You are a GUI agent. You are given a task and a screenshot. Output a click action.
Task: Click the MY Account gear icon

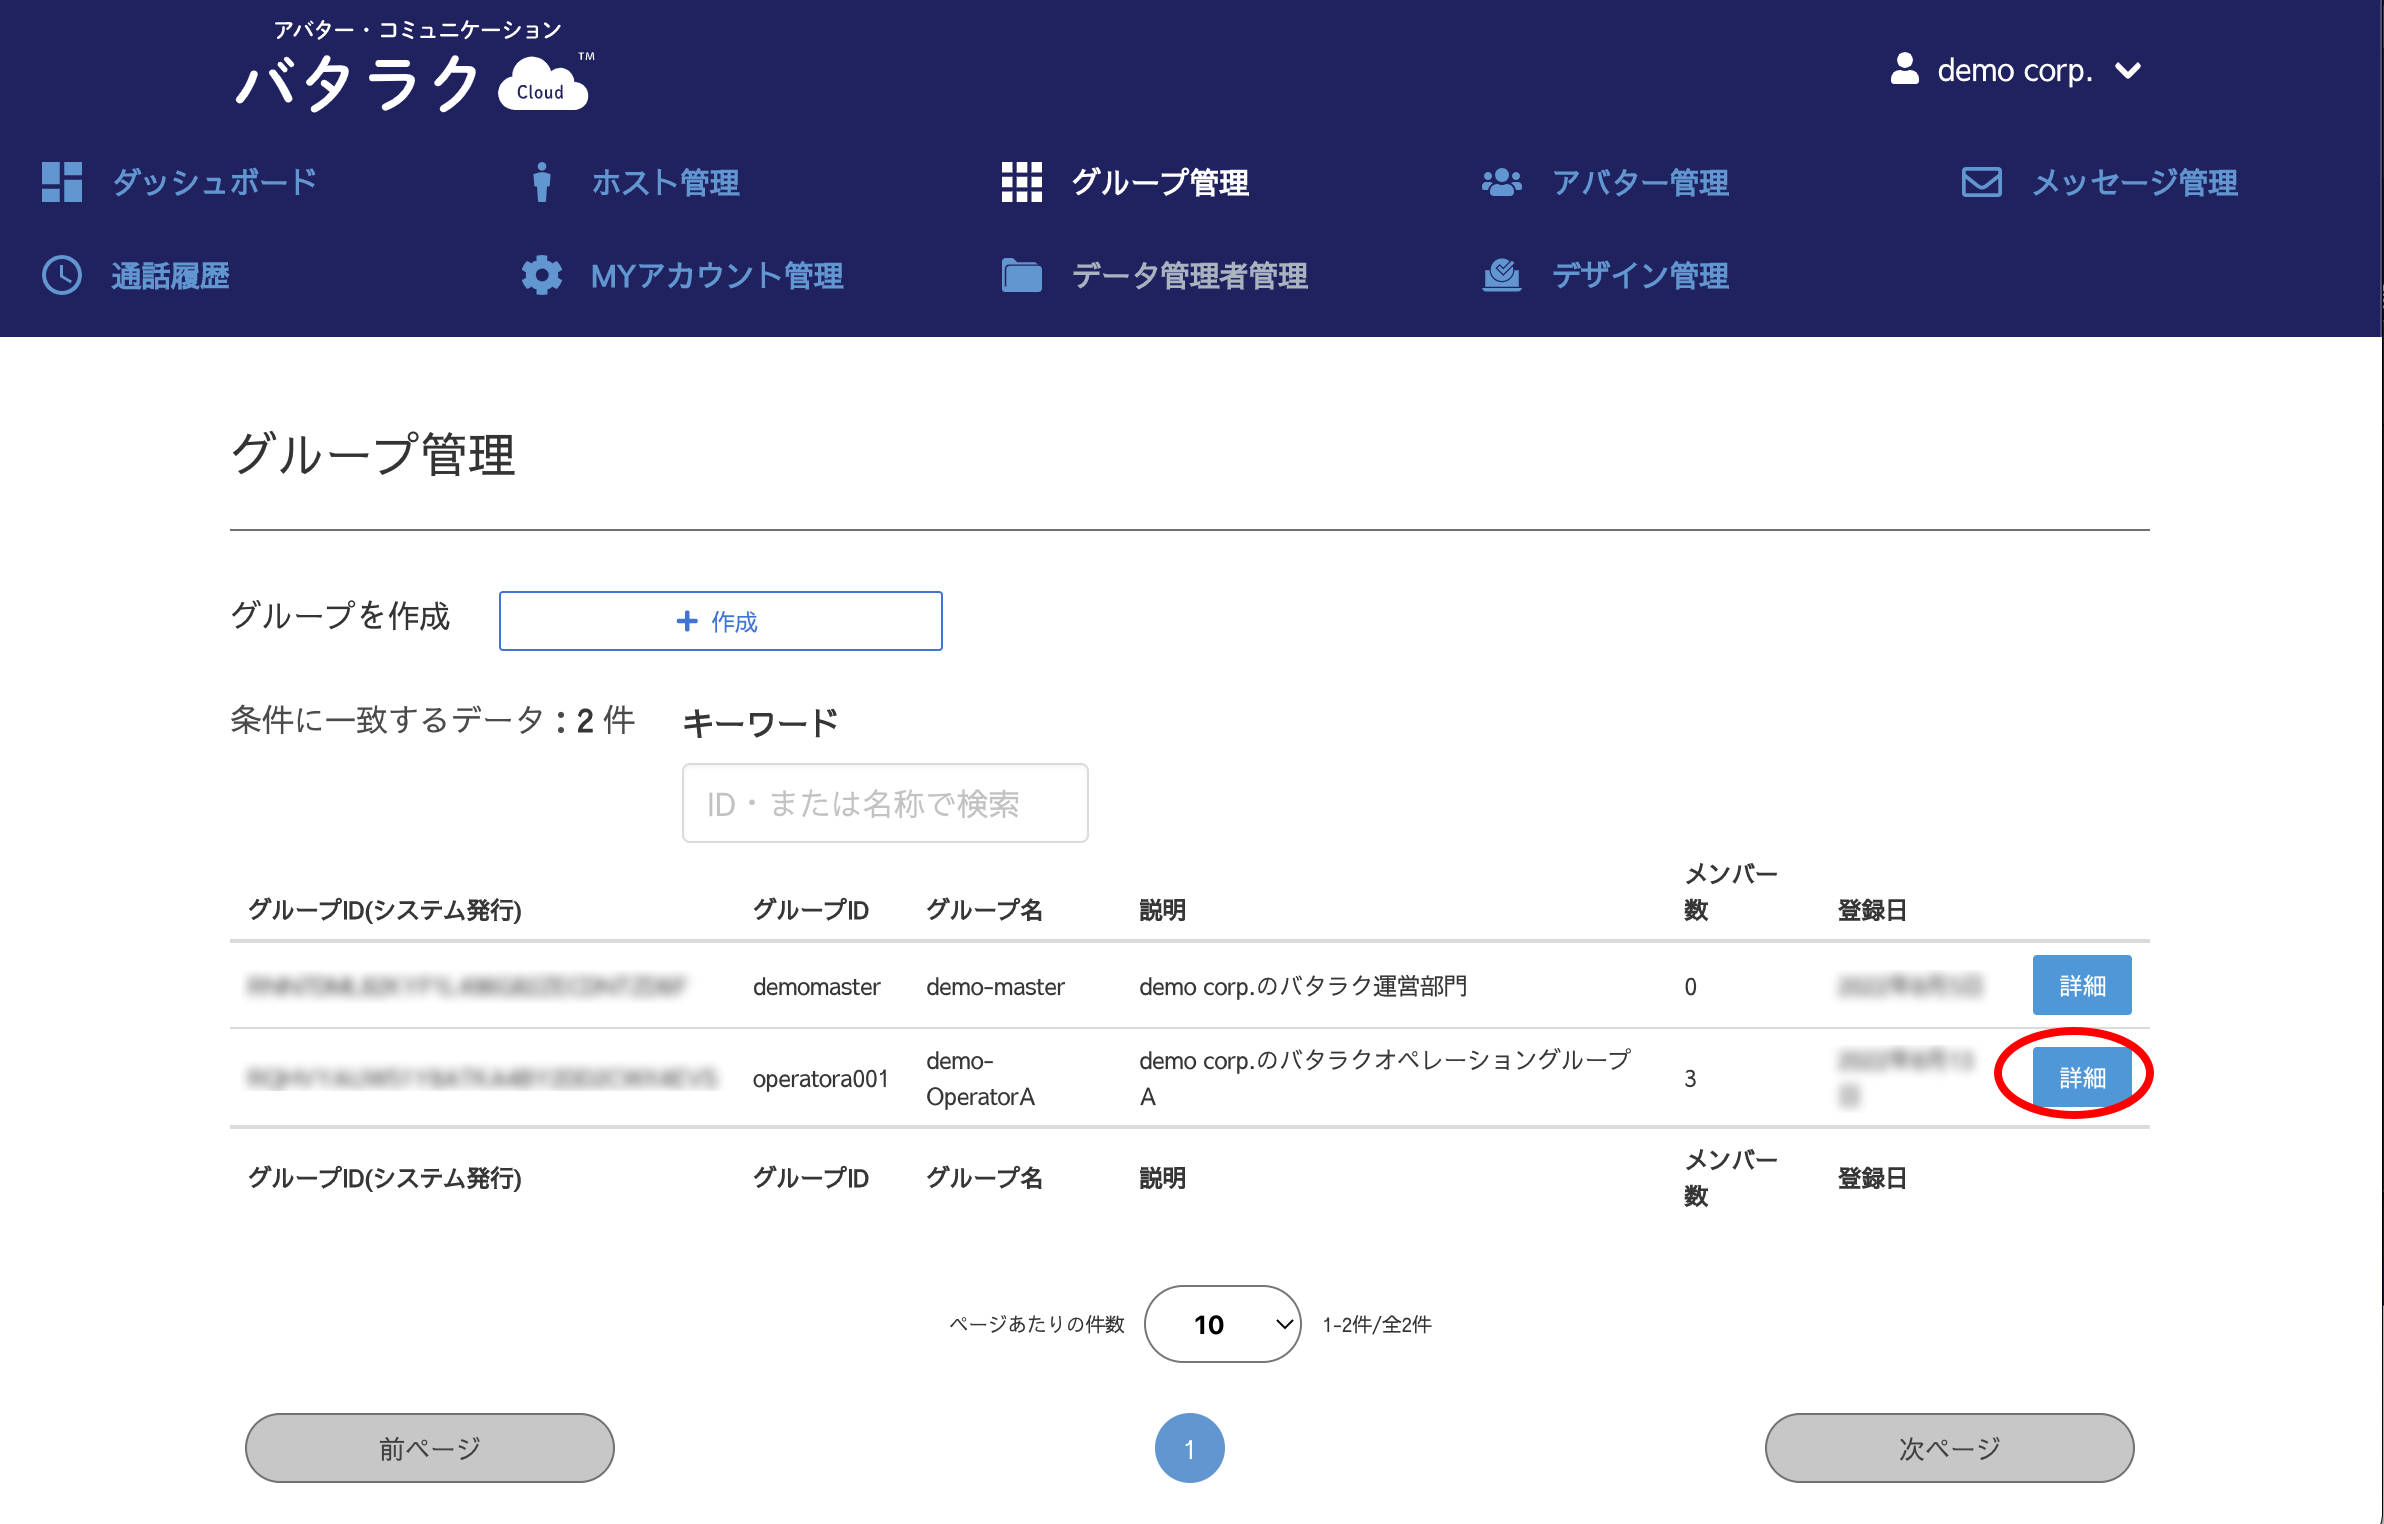coord(541,275)
